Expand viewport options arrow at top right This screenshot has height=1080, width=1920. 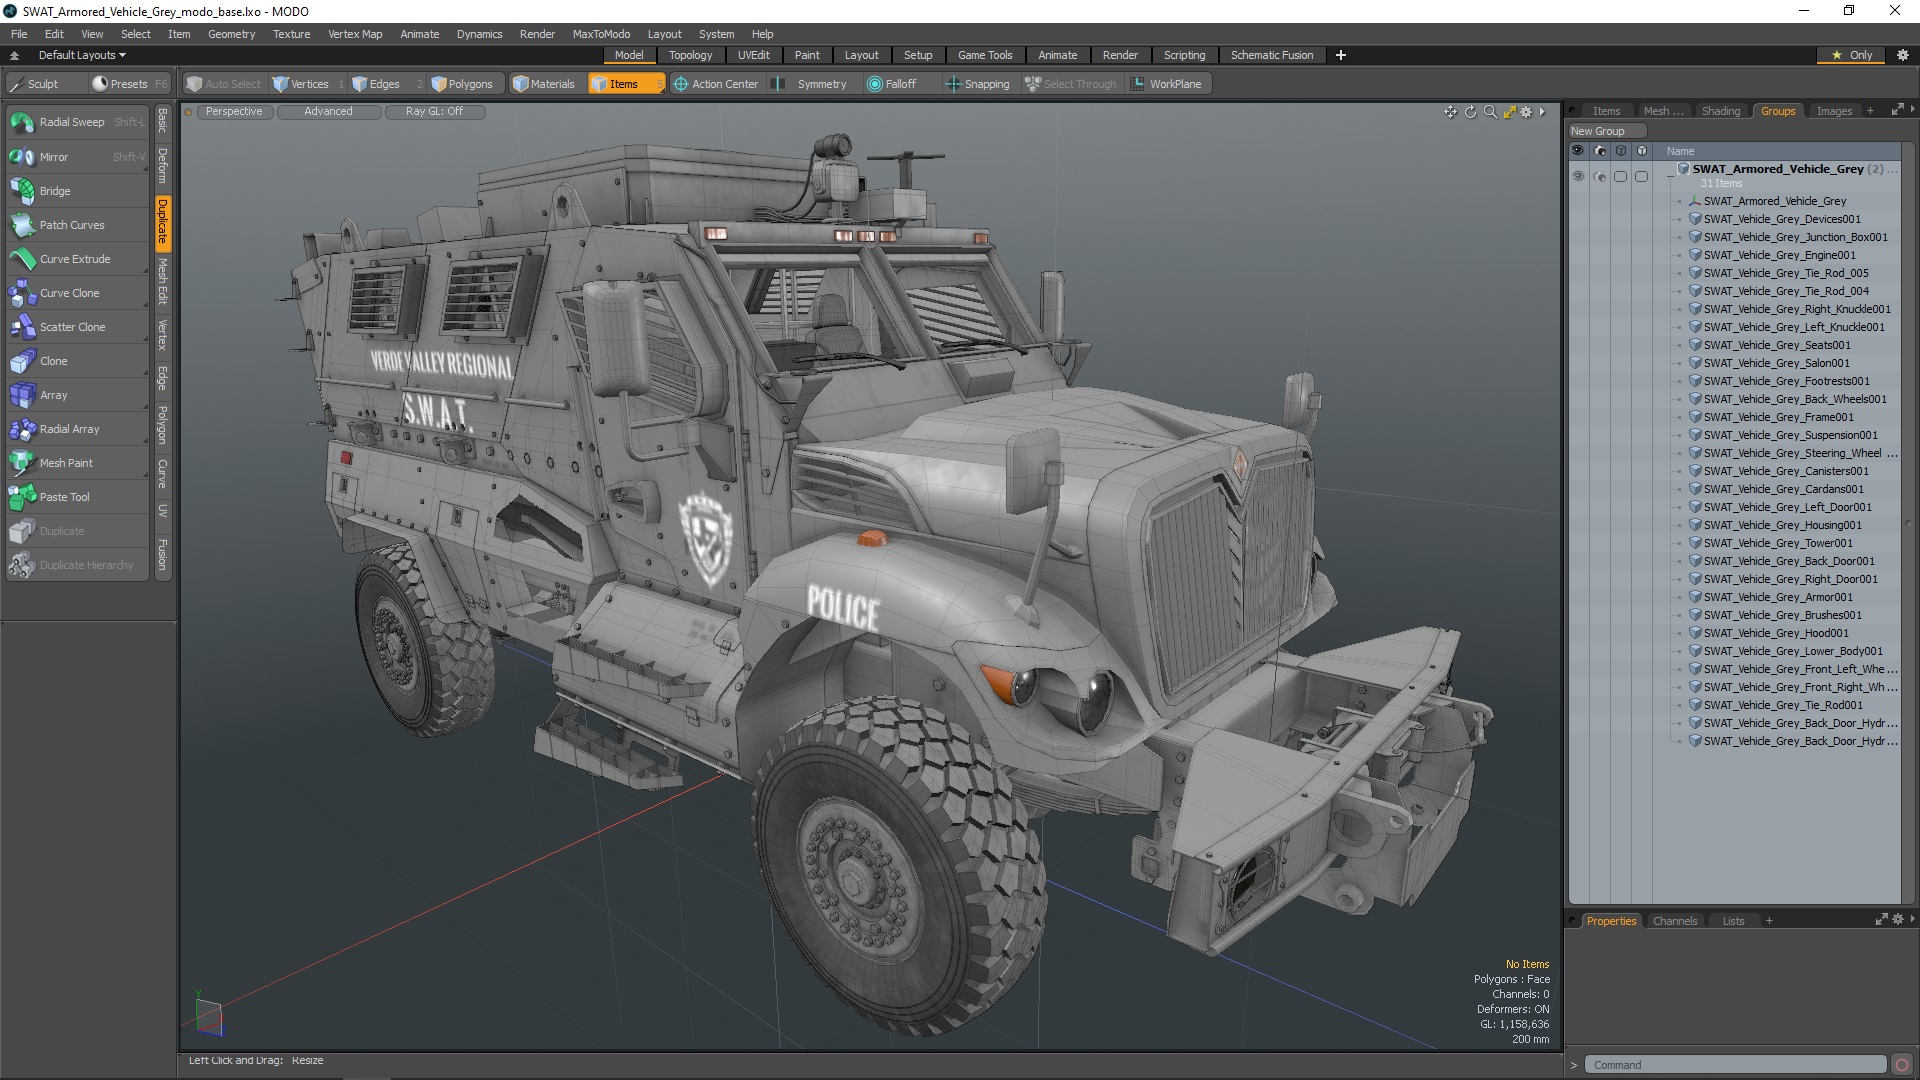[x=1542, y=112]
